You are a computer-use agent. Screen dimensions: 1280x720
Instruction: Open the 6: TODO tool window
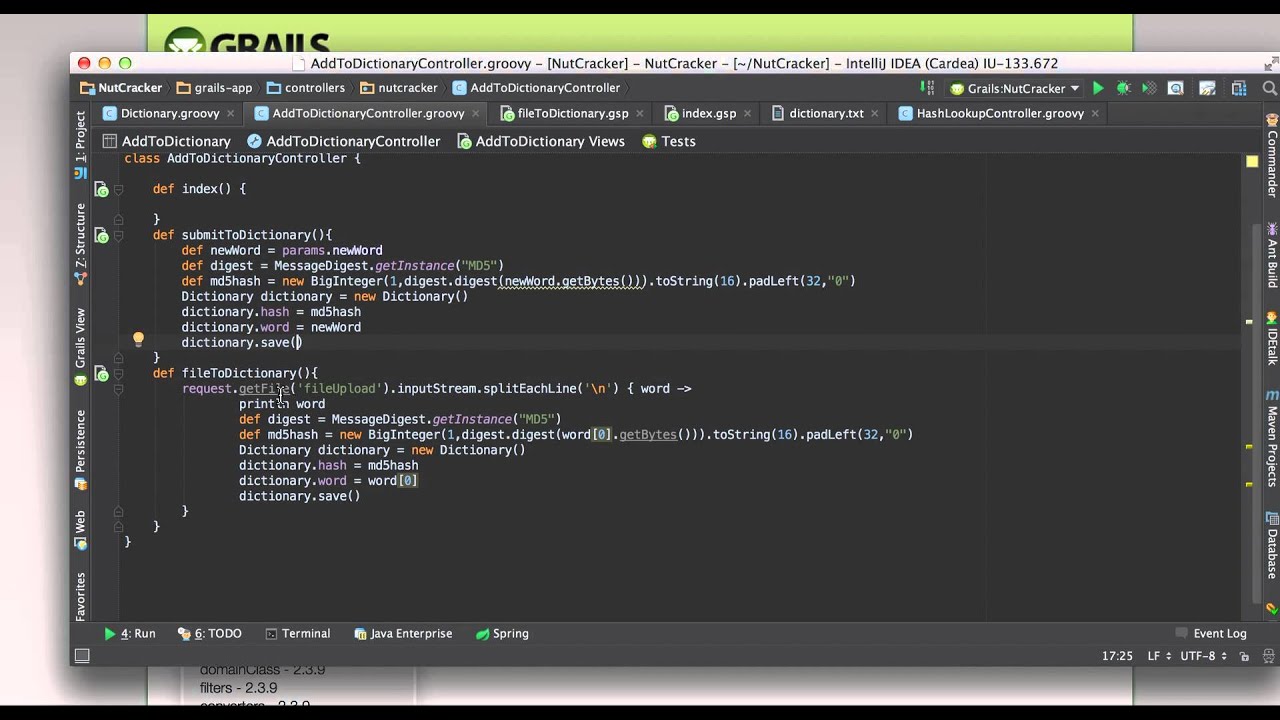click(x=210, y=634)
